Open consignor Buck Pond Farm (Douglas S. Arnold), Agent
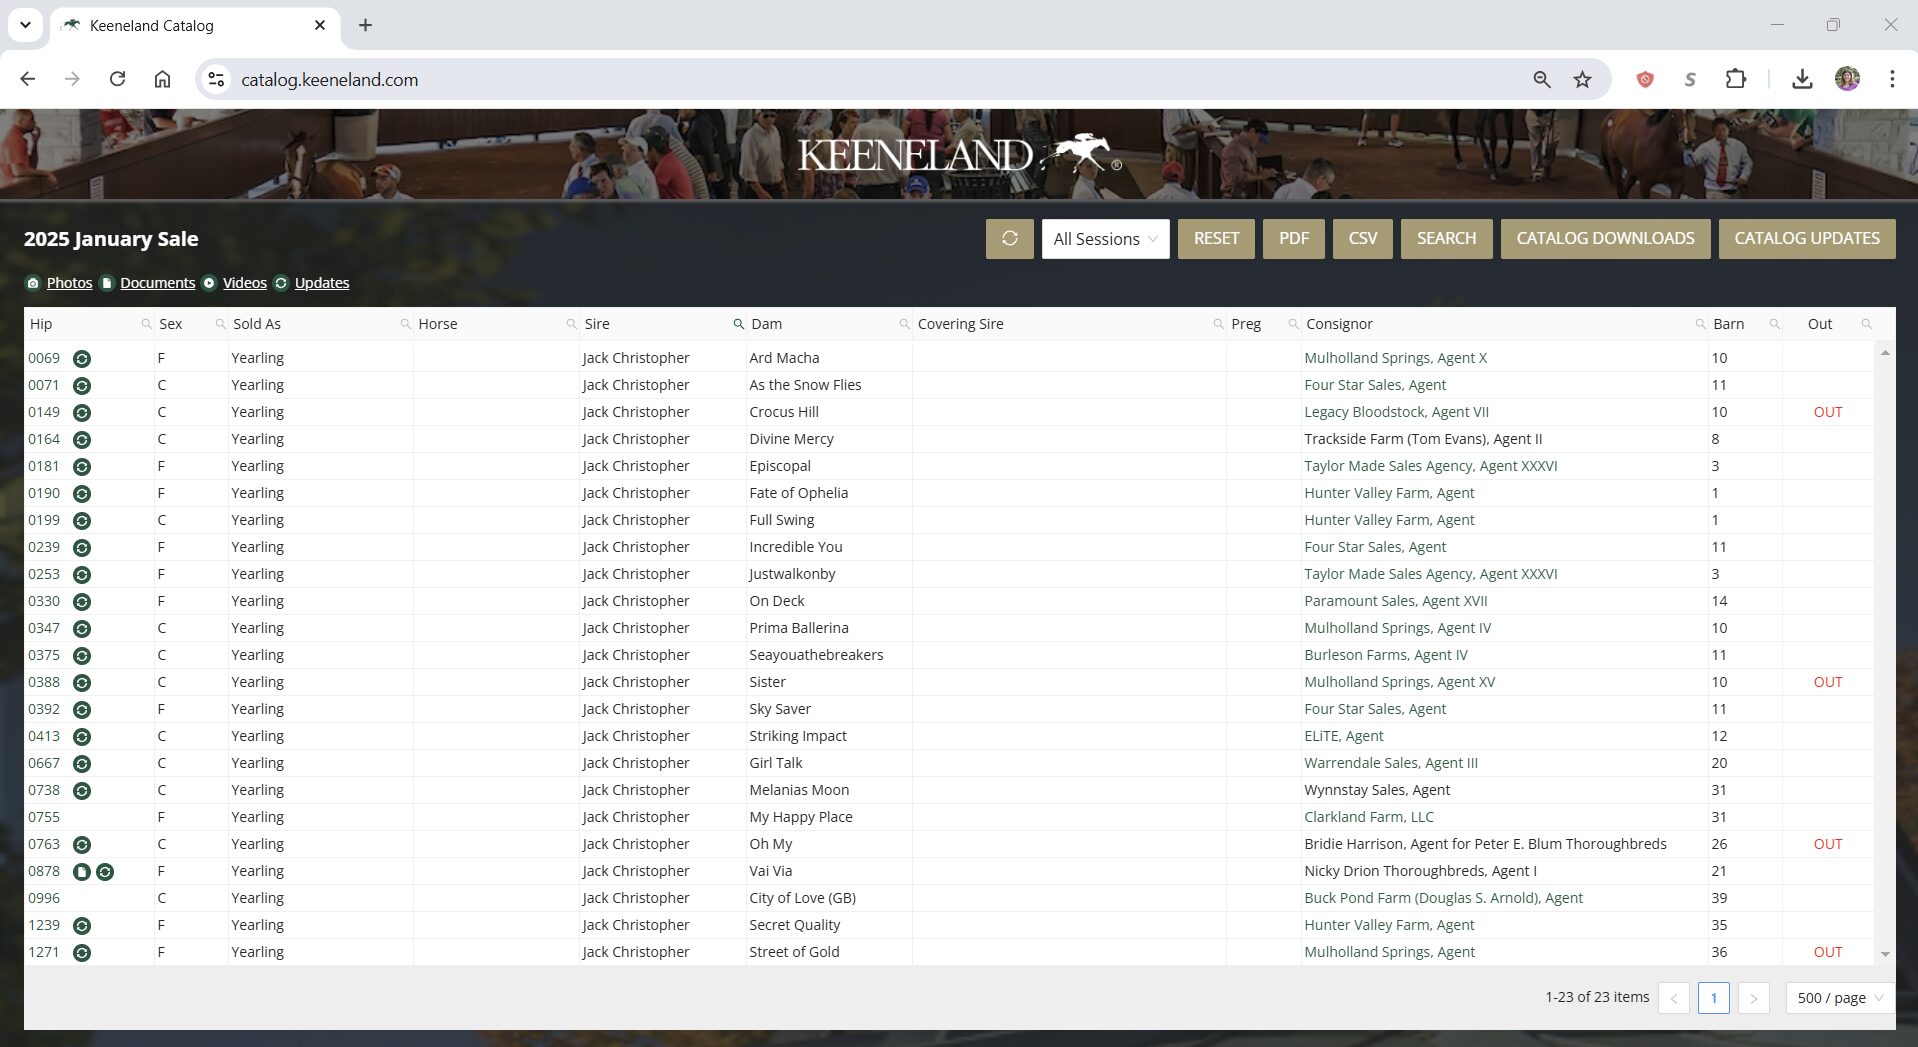This screenshot has width=1918, height=1047. [x=1443, y=898]
